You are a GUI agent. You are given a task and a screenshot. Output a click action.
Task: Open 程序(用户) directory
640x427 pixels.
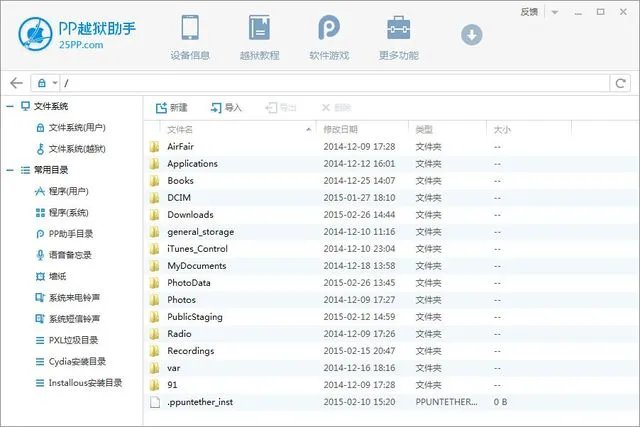tap(62, 191)
